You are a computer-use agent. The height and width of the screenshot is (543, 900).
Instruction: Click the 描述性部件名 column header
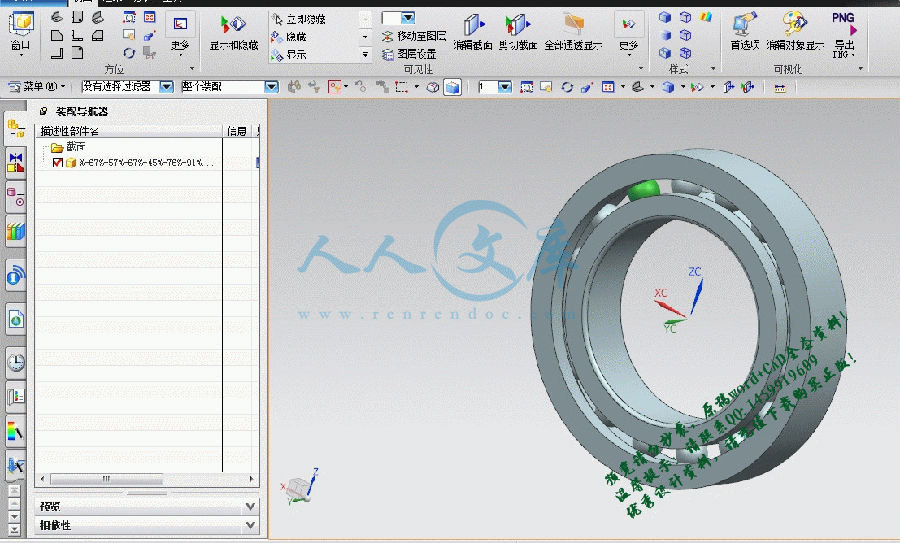click(130, 131)
